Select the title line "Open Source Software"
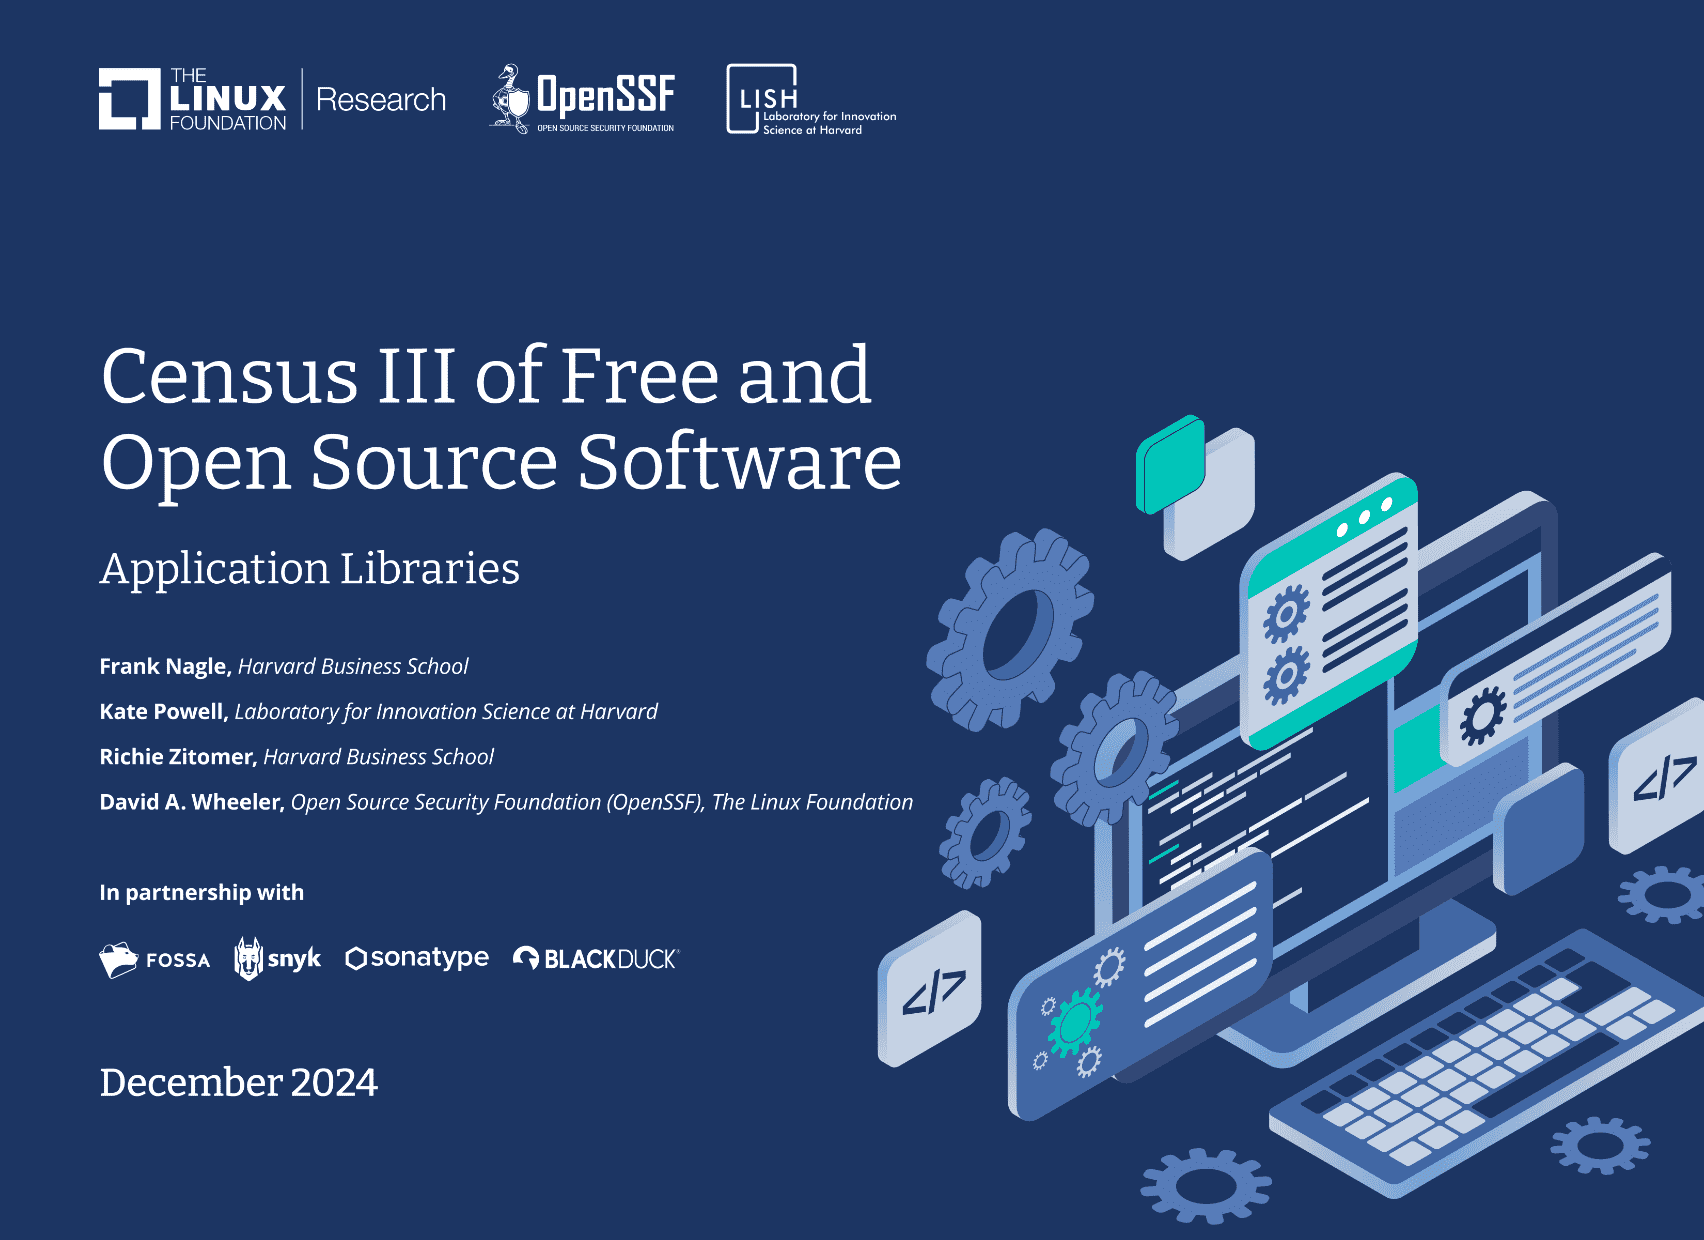Screen dimensions: 1704x1240 [x=501, y=463]
